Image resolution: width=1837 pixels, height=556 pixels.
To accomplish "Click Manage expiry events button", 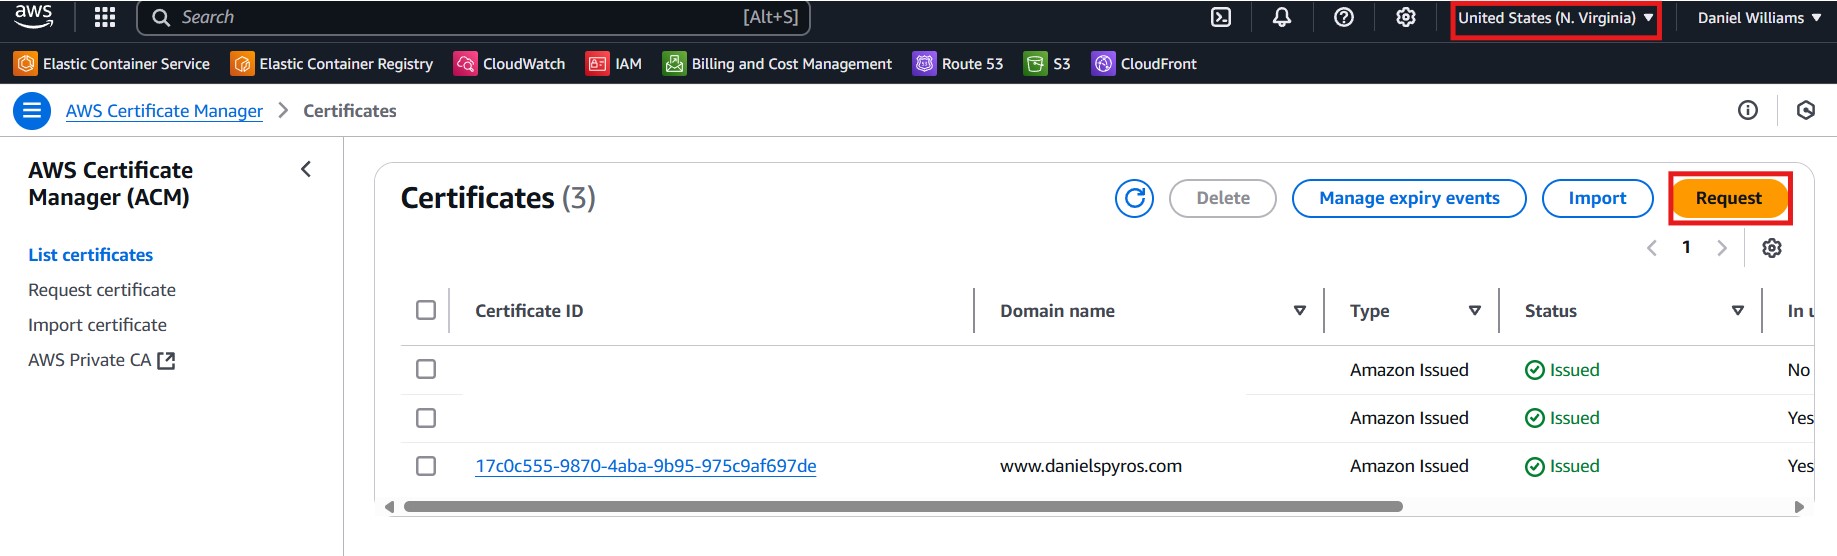I will click(x=1409, y=198).
